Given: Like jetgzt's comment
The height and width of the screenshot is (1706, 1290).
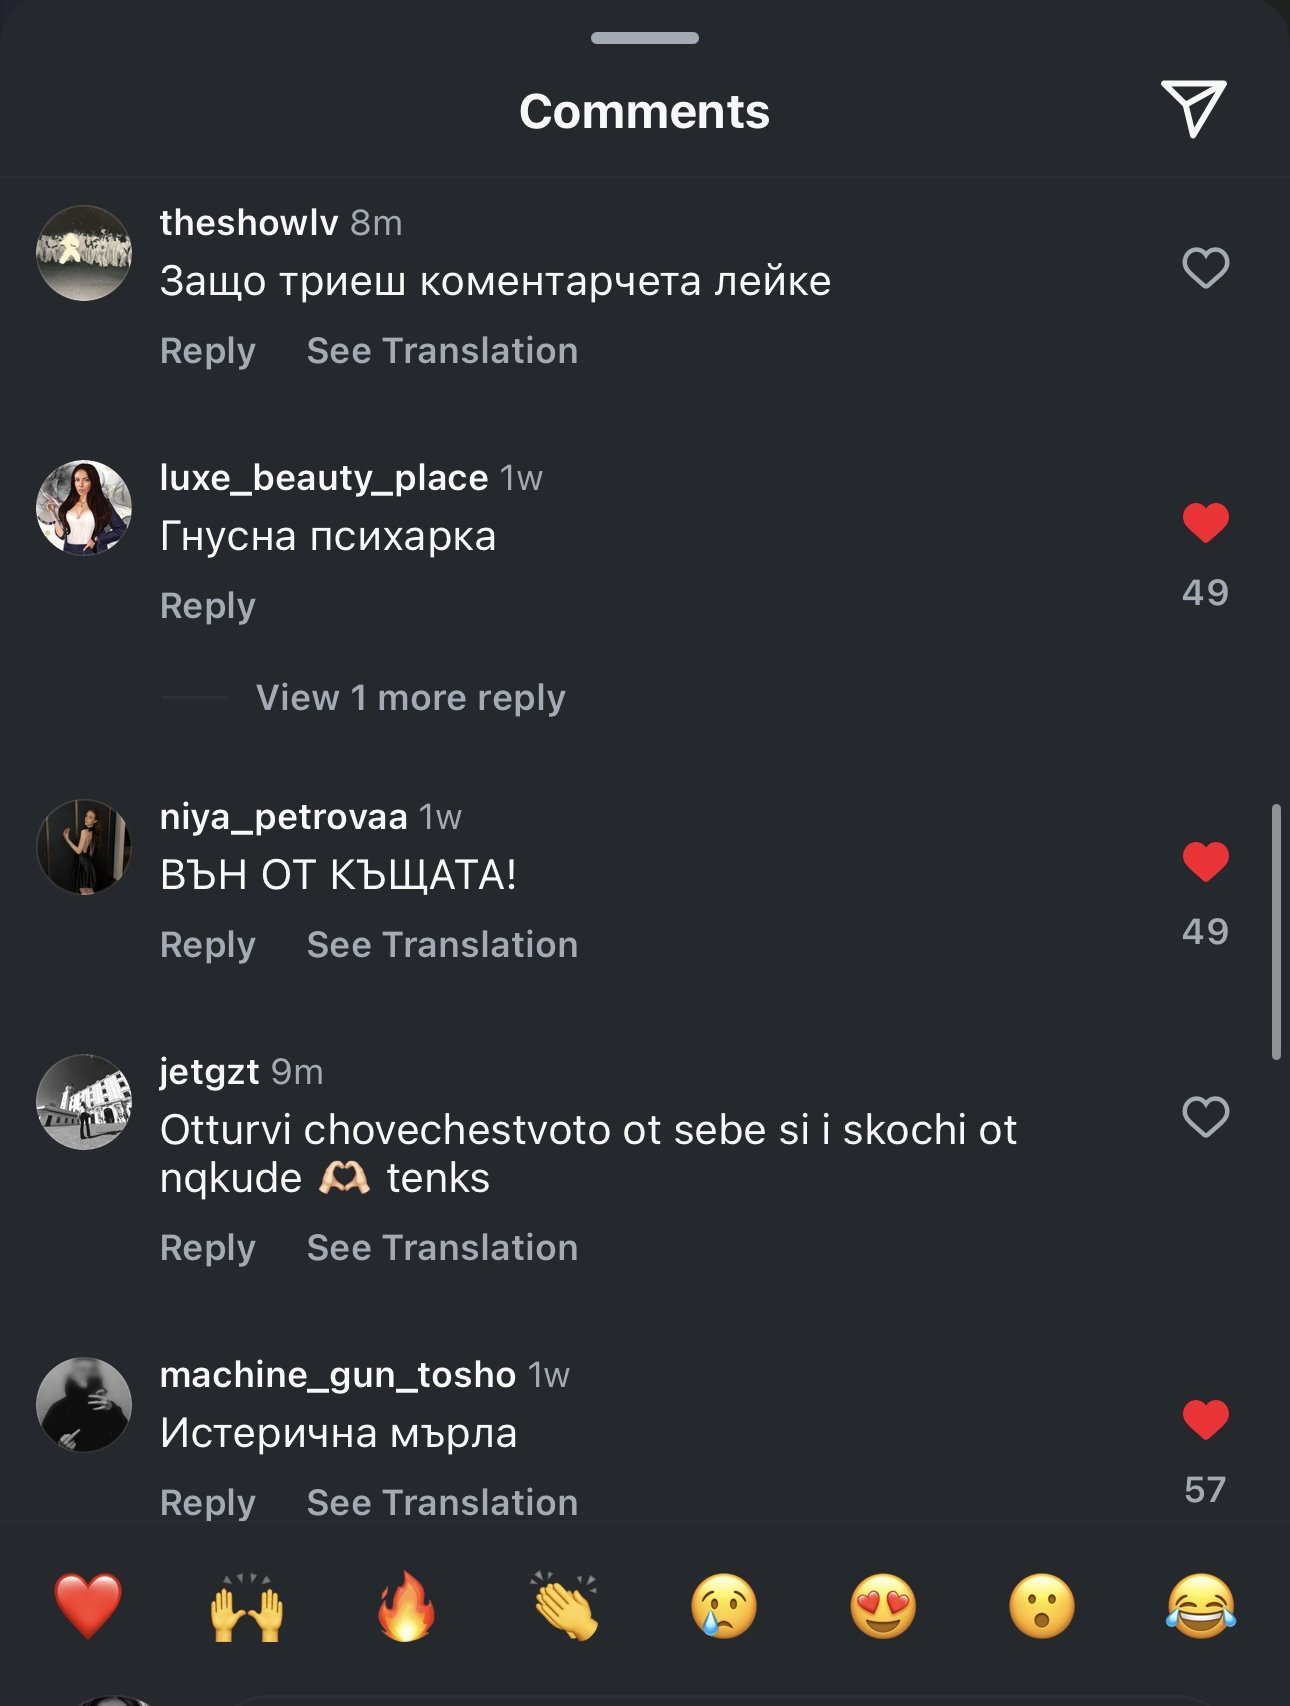Looking at the screenshot, I should pyautogui.click(x=1205, y=1117).
